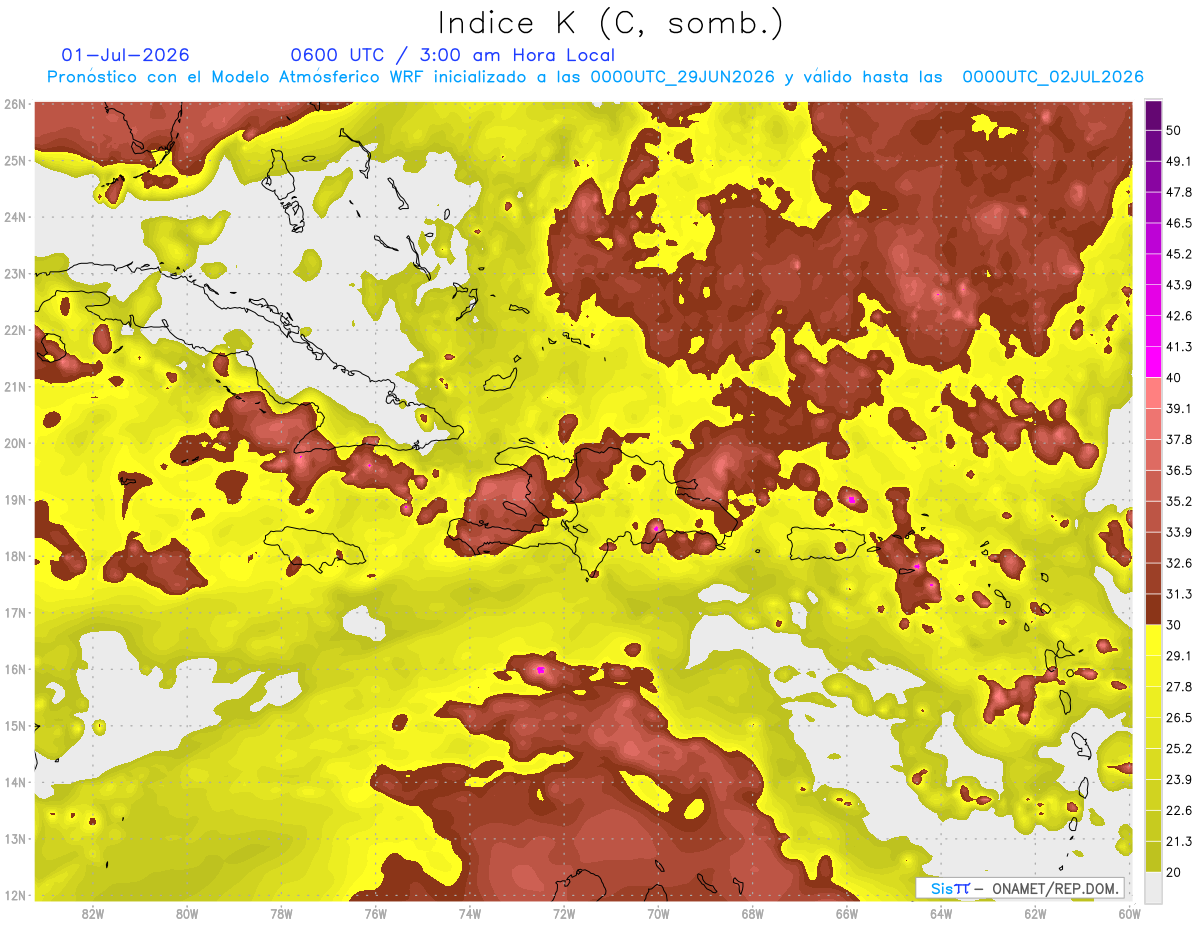Click the colorbar label "41.3"
The width and height of the screenshot is (1200, 927).
1178,347
